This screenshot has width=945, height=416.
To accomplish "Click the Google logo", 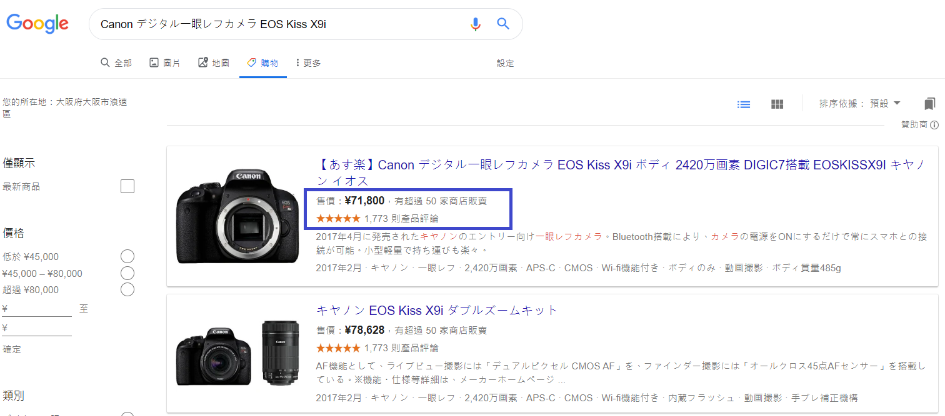I will 37,24.
